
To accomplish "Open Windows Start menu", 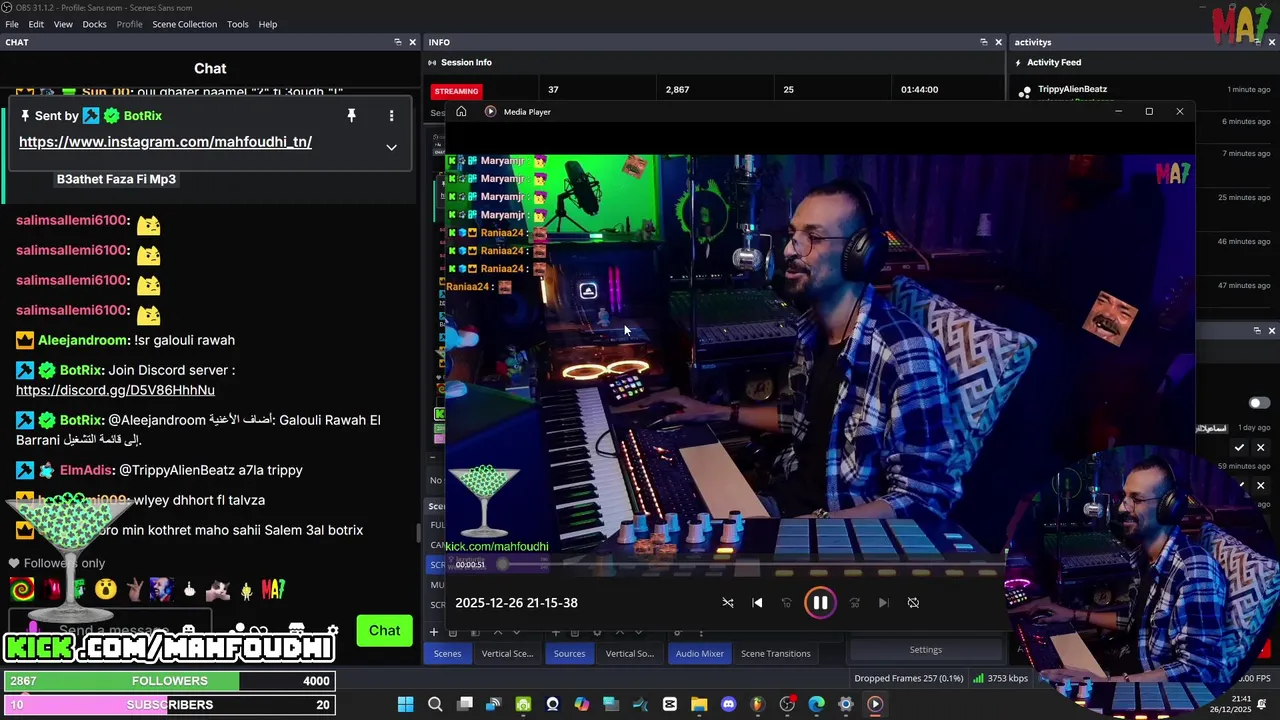I will pyautogui.click(x=405, y=705).
